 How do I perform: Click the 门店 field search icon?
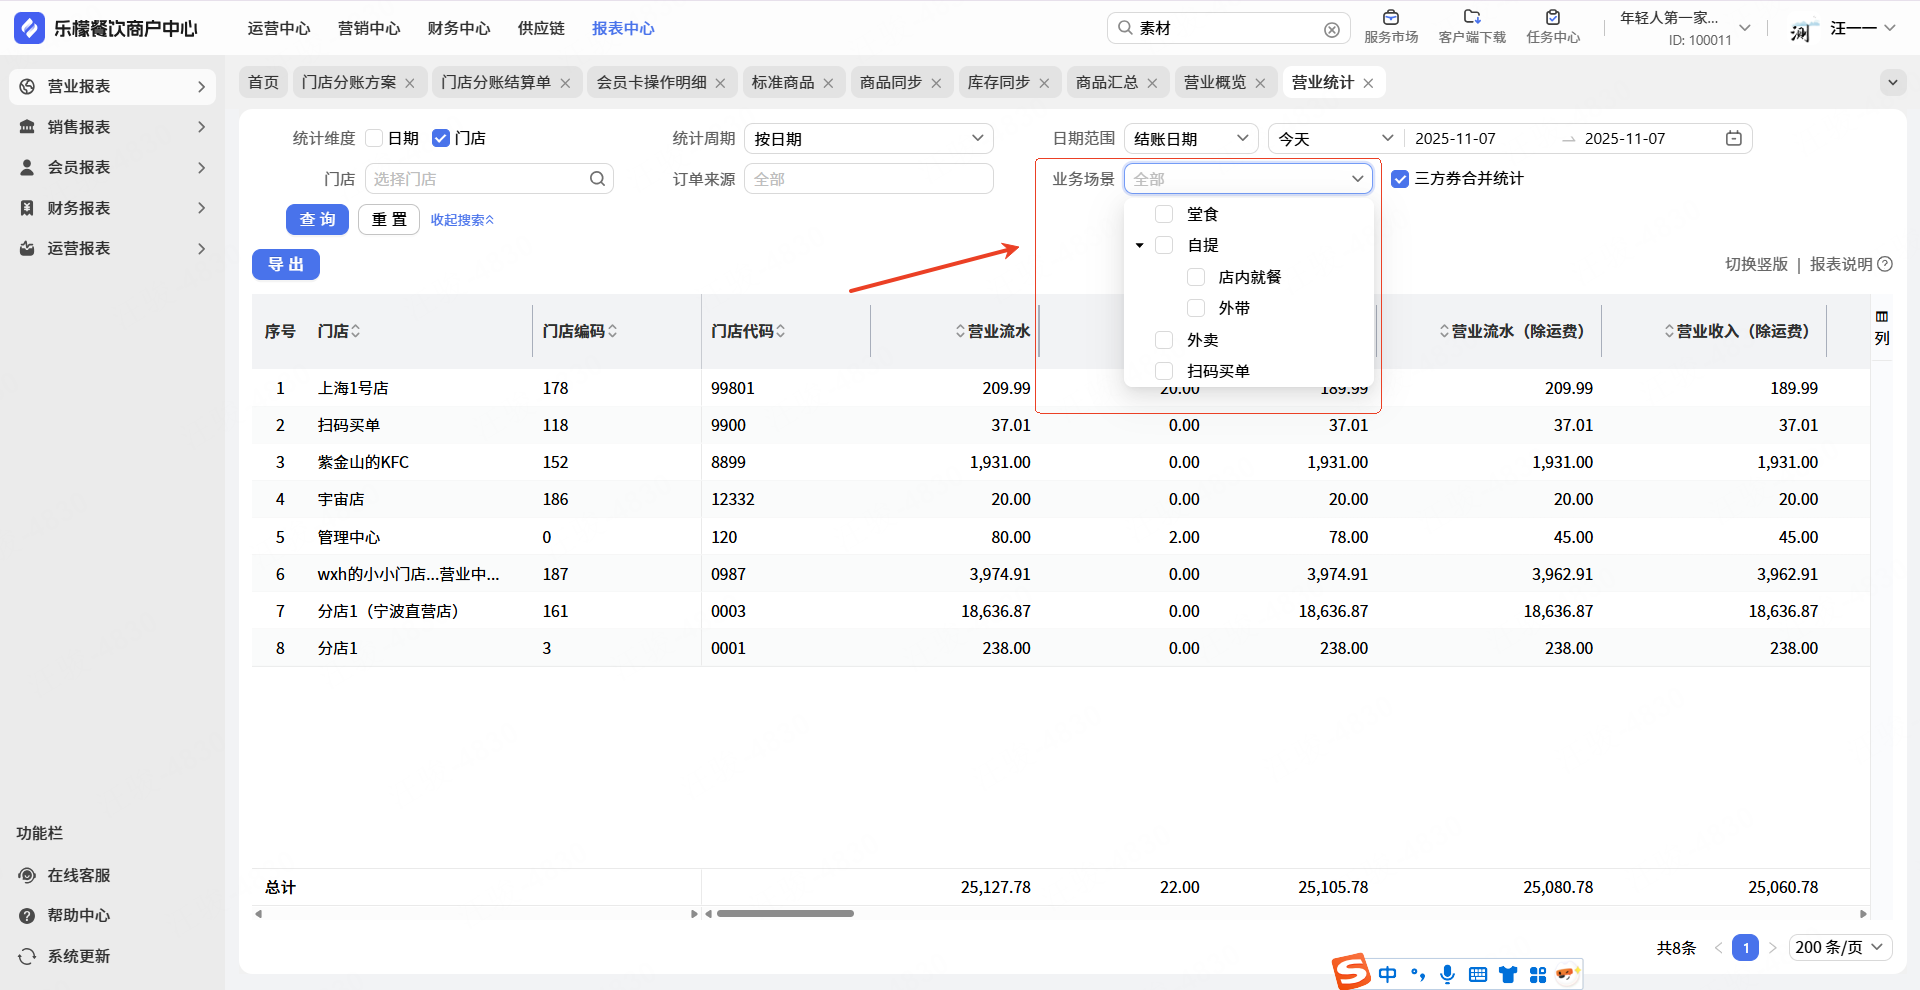597,179
